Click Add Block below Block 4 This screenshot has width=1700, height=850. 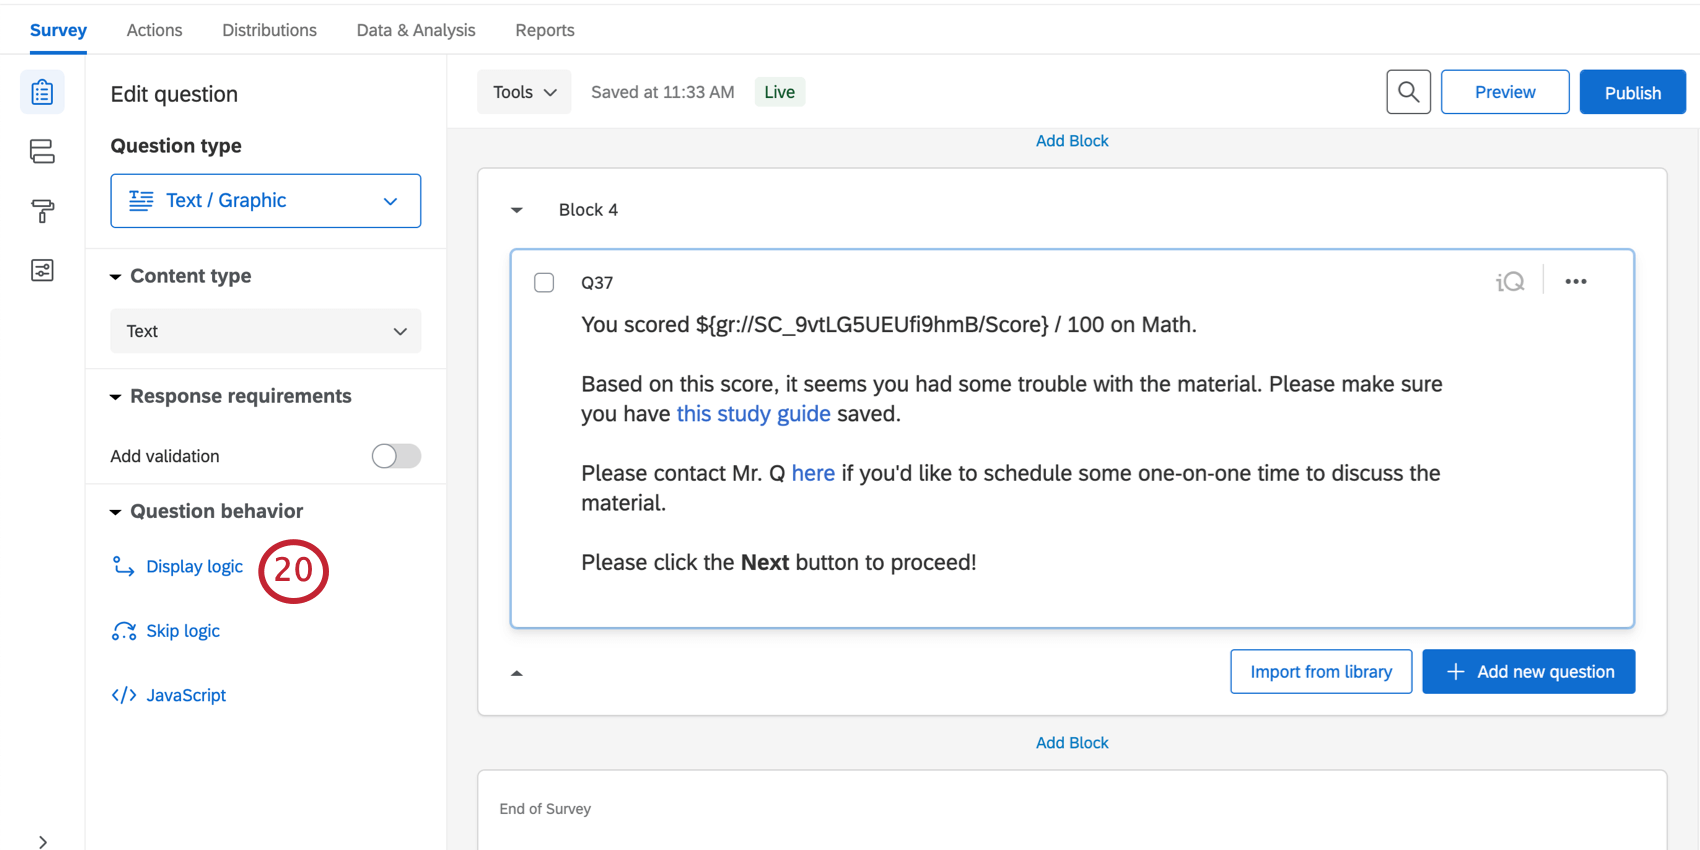click(1072, 743)
